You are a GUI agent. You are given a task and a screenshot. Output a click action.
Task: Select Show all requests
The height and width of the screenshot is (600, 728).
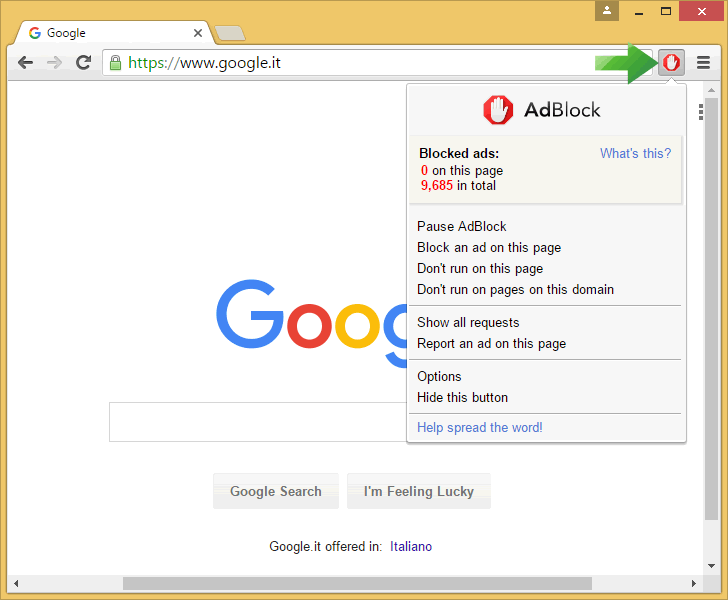point(468,322)
